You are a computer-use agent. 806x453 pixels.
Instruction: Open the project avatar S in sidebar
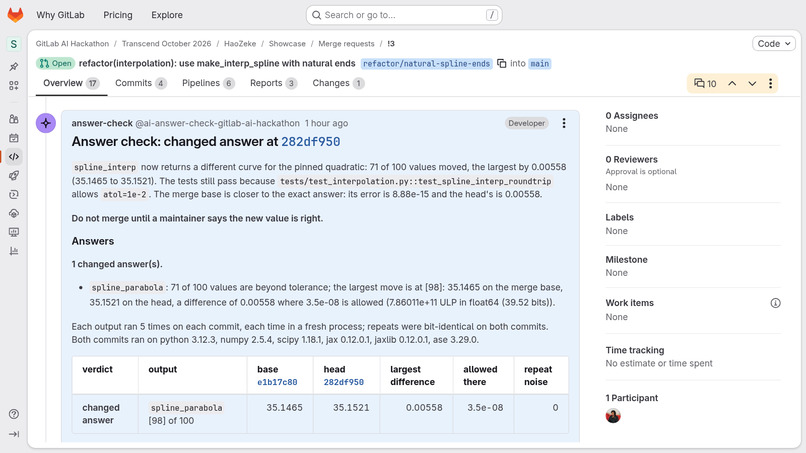[14, 44]
